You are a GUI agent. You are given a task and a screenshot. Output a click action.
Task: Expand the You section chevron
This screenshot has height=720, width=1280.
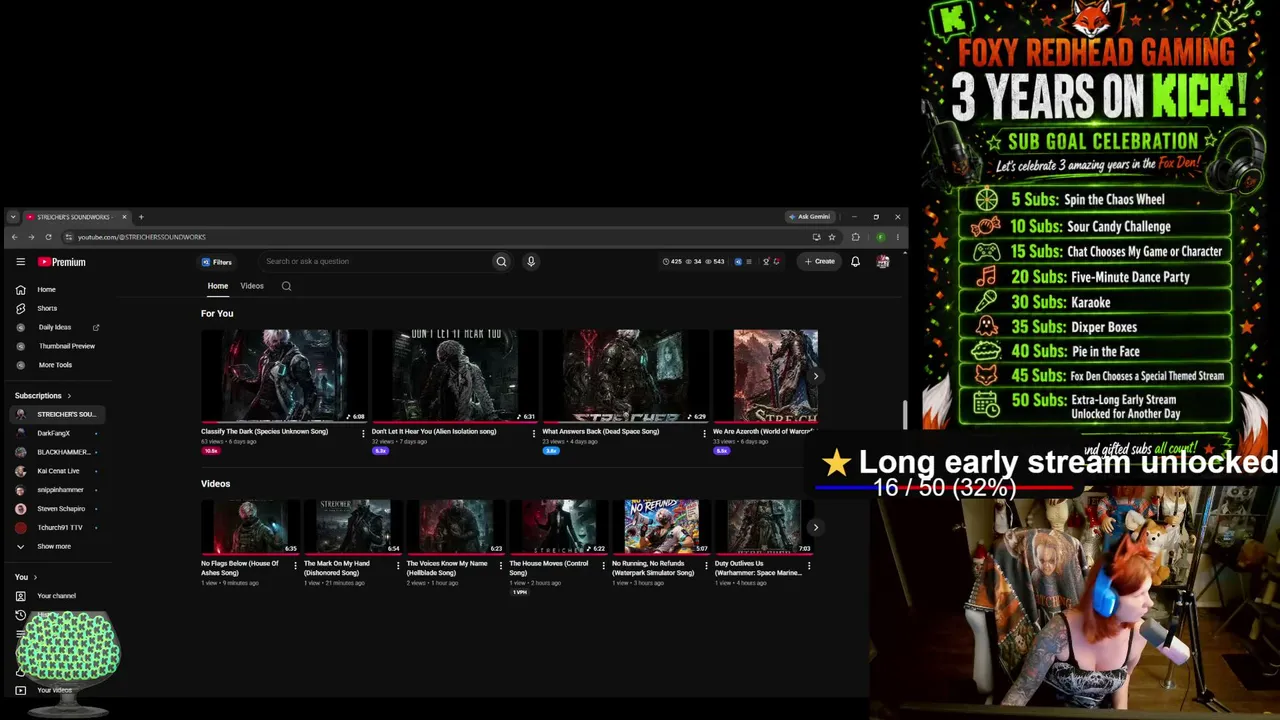(35, 577)
